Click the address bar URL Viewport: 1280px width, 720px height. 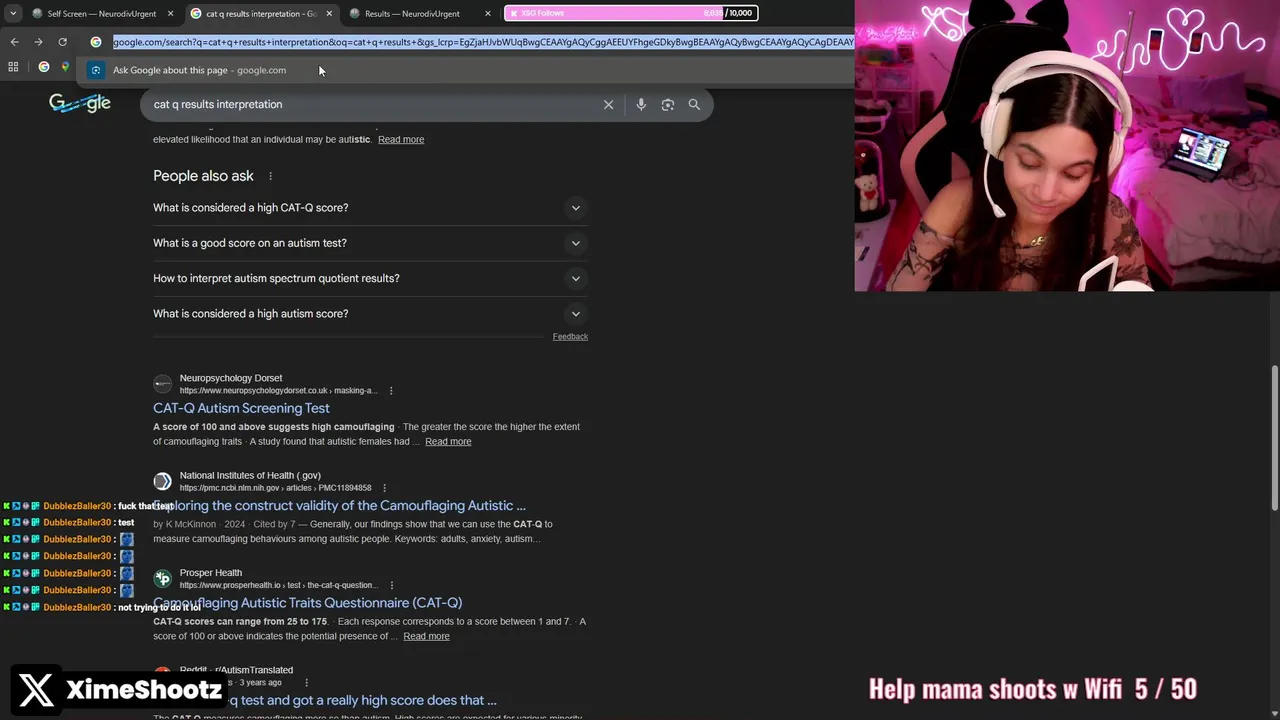coord(483,42)
